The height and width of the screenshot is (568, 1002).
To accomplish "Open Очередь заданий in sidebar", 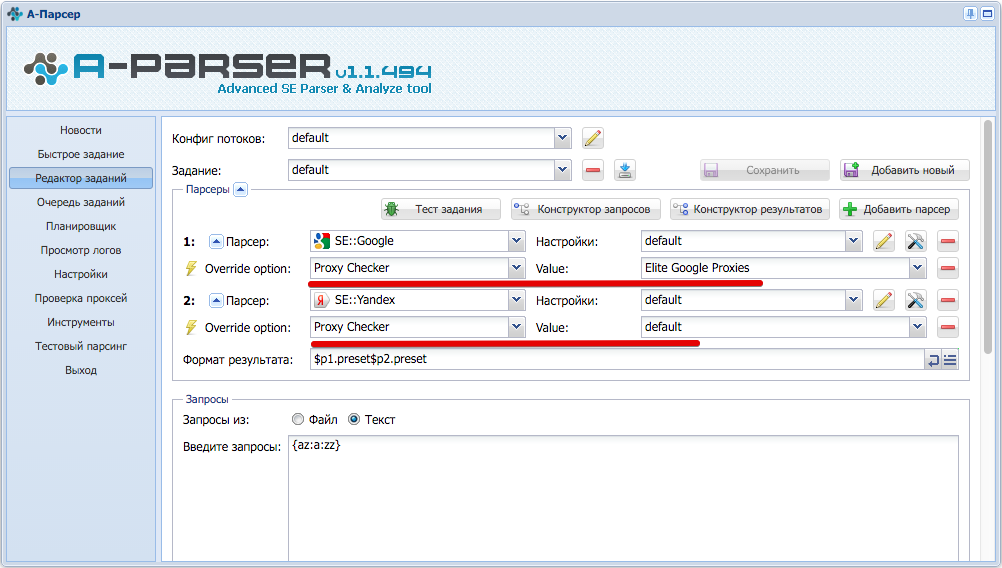I will coord(81,202).
